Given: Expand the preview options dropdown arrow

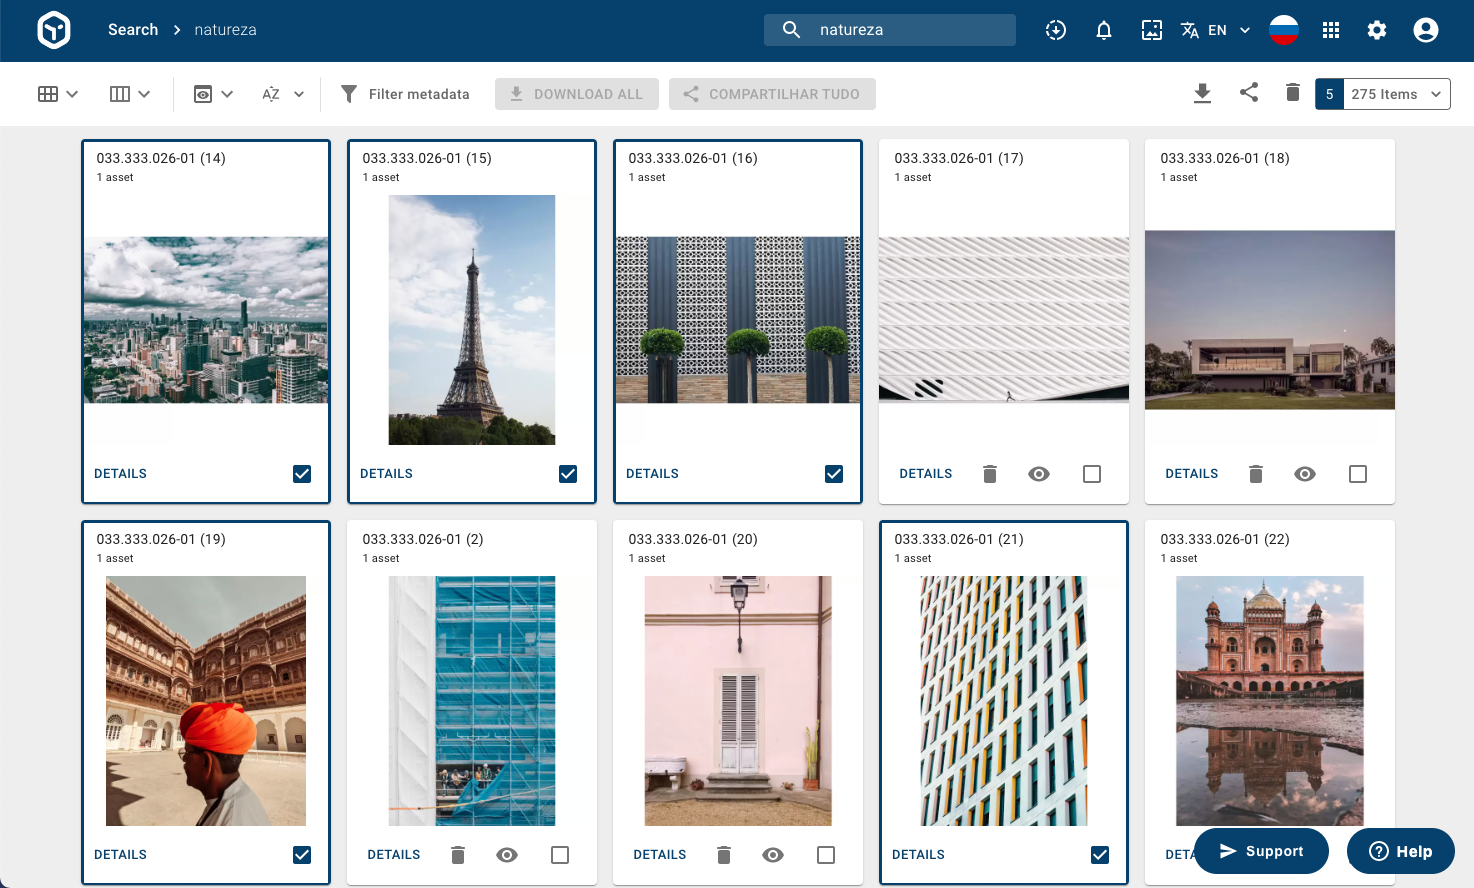Looking at the screenshot, I should click(227, 94).
